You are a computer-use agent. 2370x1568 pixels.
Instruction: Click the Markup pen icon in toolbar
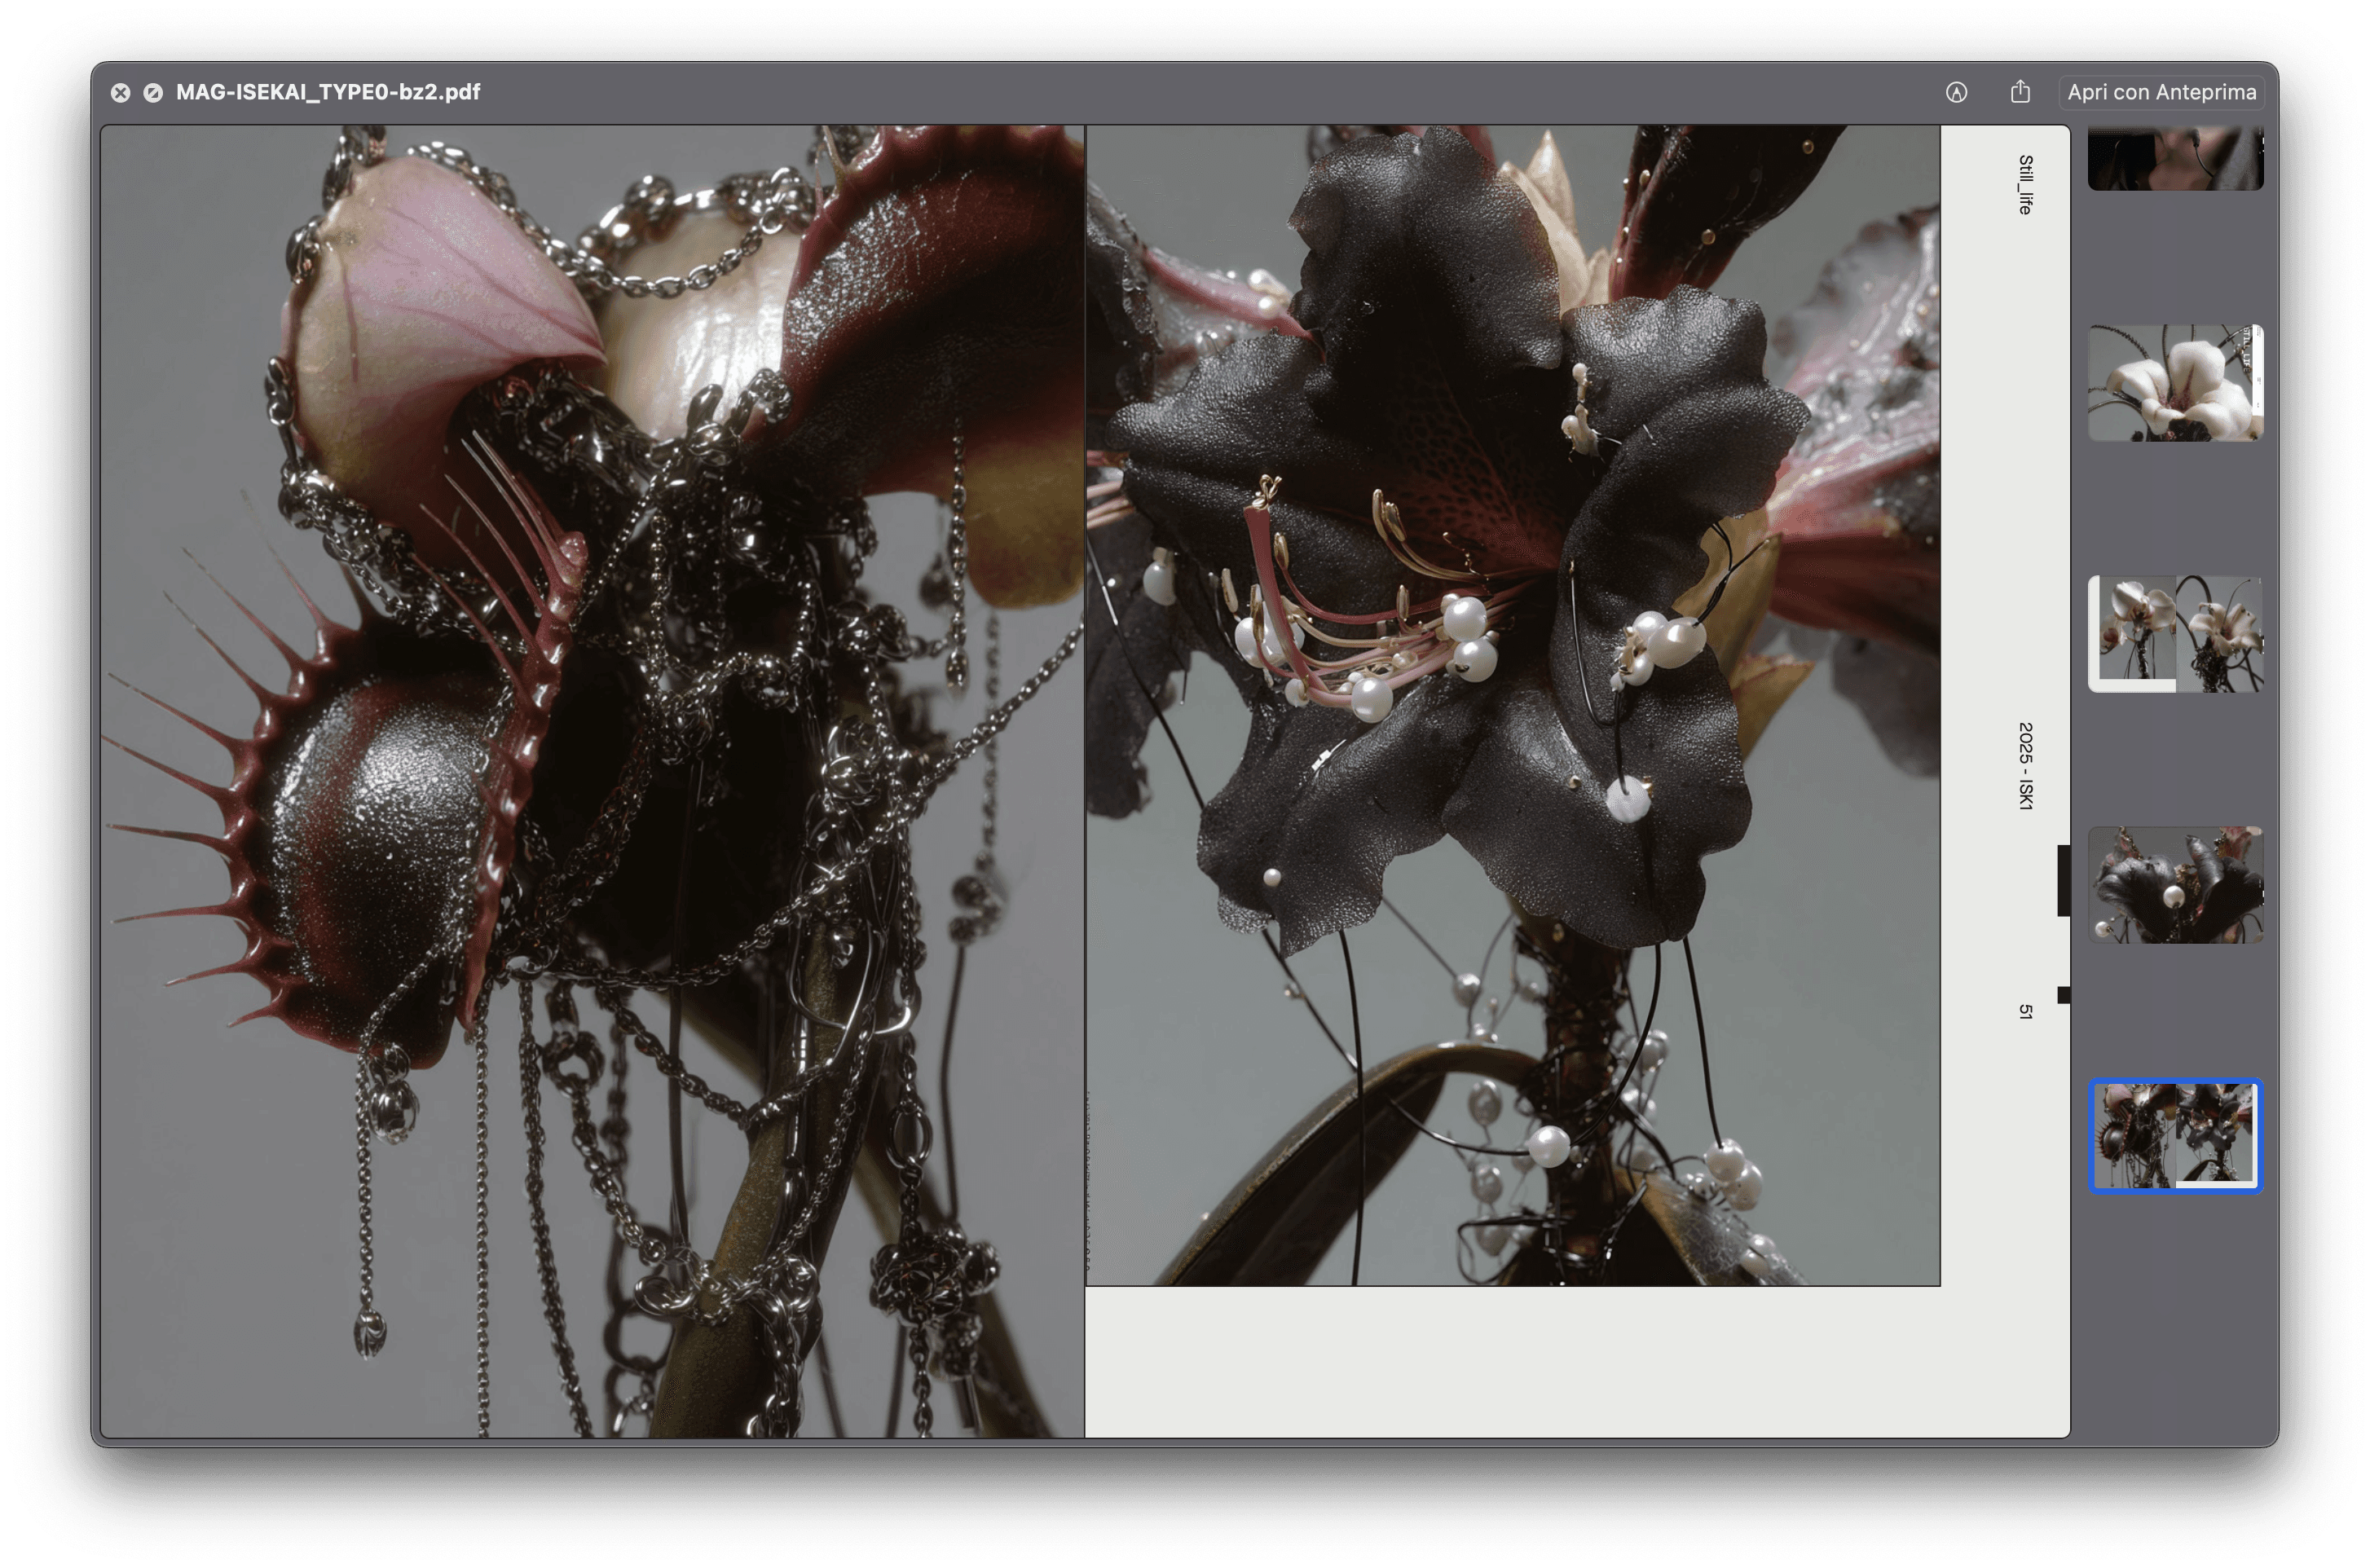coord(1956,92)
